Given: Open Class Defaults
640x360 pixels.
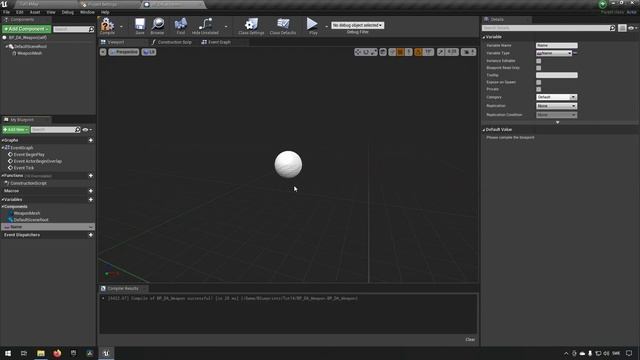Looking at the screenshot, I should pos(283,25).
